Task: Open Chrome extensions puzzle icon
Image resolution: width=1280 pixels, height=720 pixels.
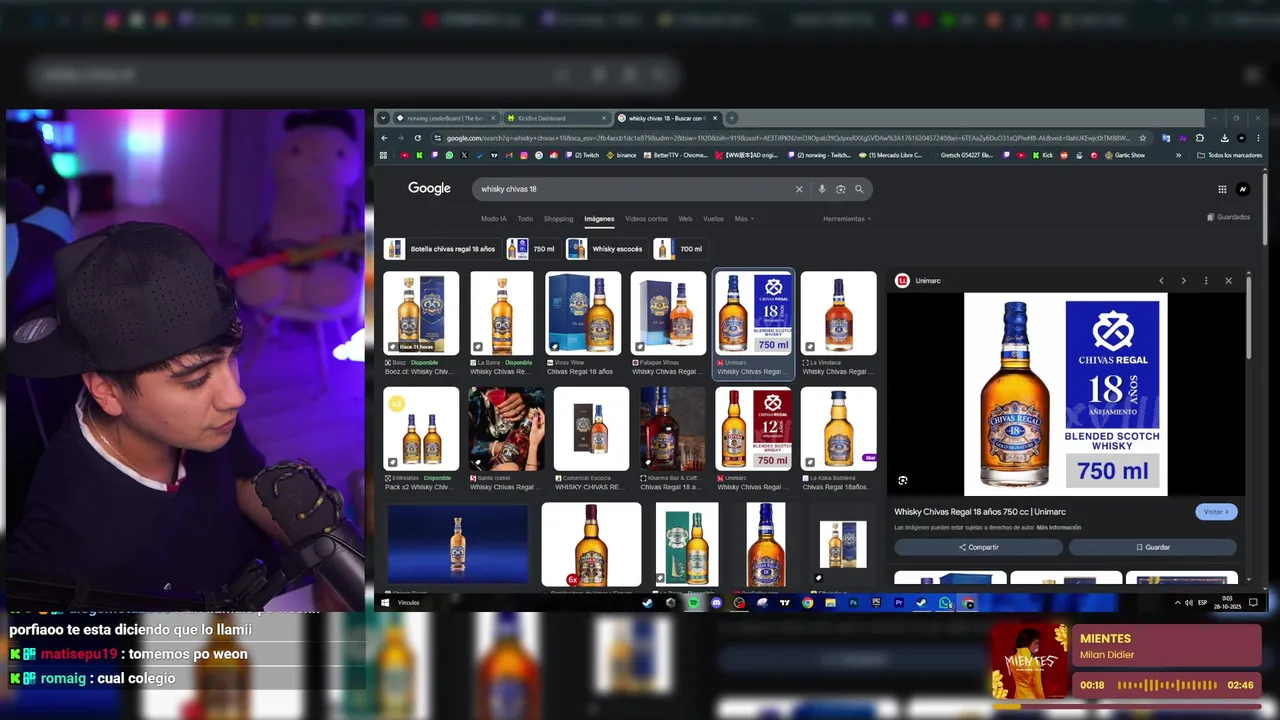Action: click(x=1200, y=138)
